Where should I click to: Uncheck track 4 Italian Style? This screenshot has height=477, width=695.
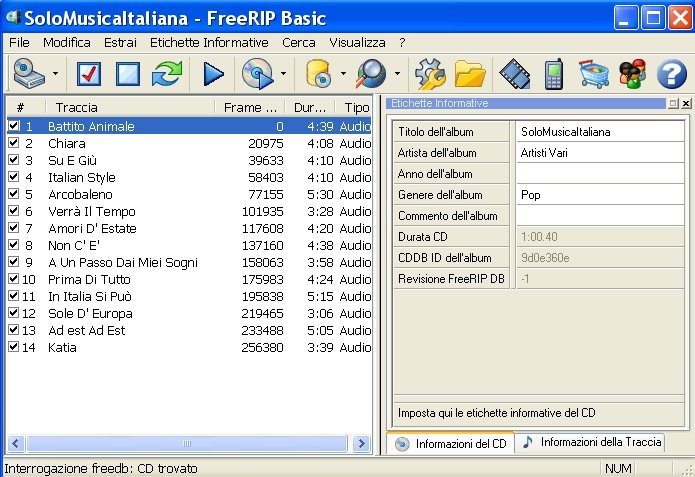pos(14,177)
